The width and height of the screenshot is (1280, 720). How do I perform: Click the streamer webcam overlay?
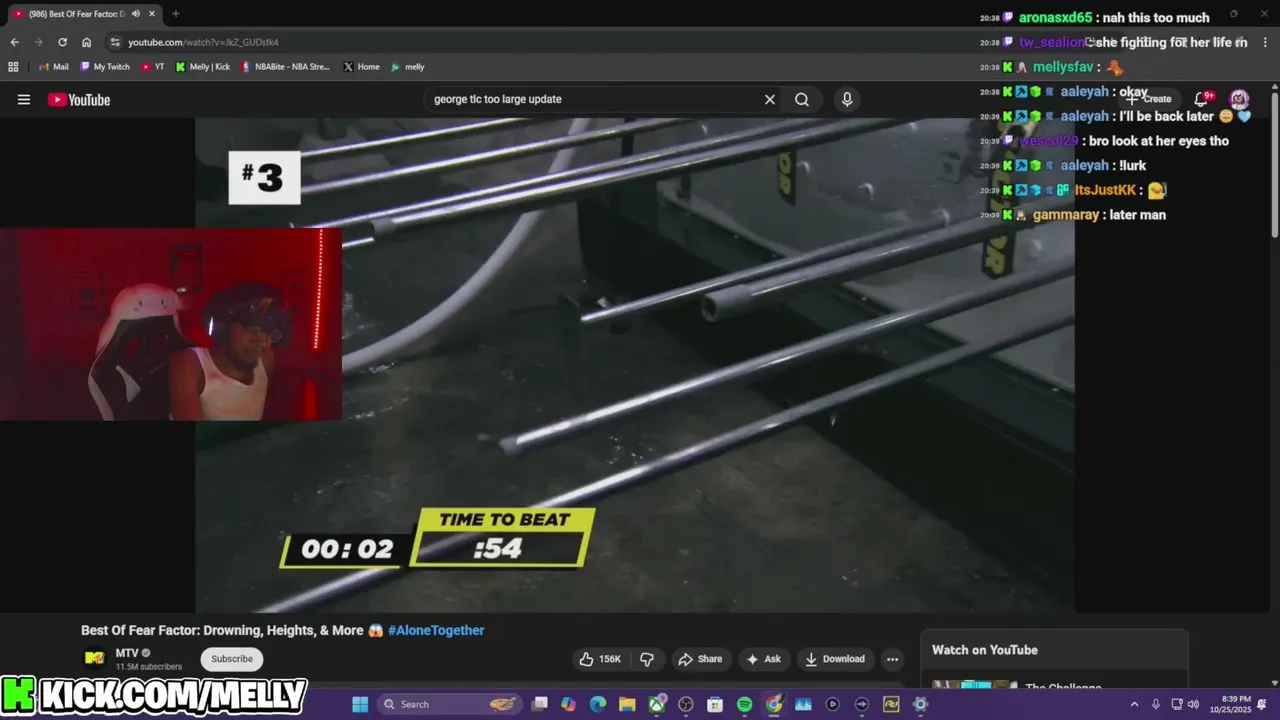(171, 324)
